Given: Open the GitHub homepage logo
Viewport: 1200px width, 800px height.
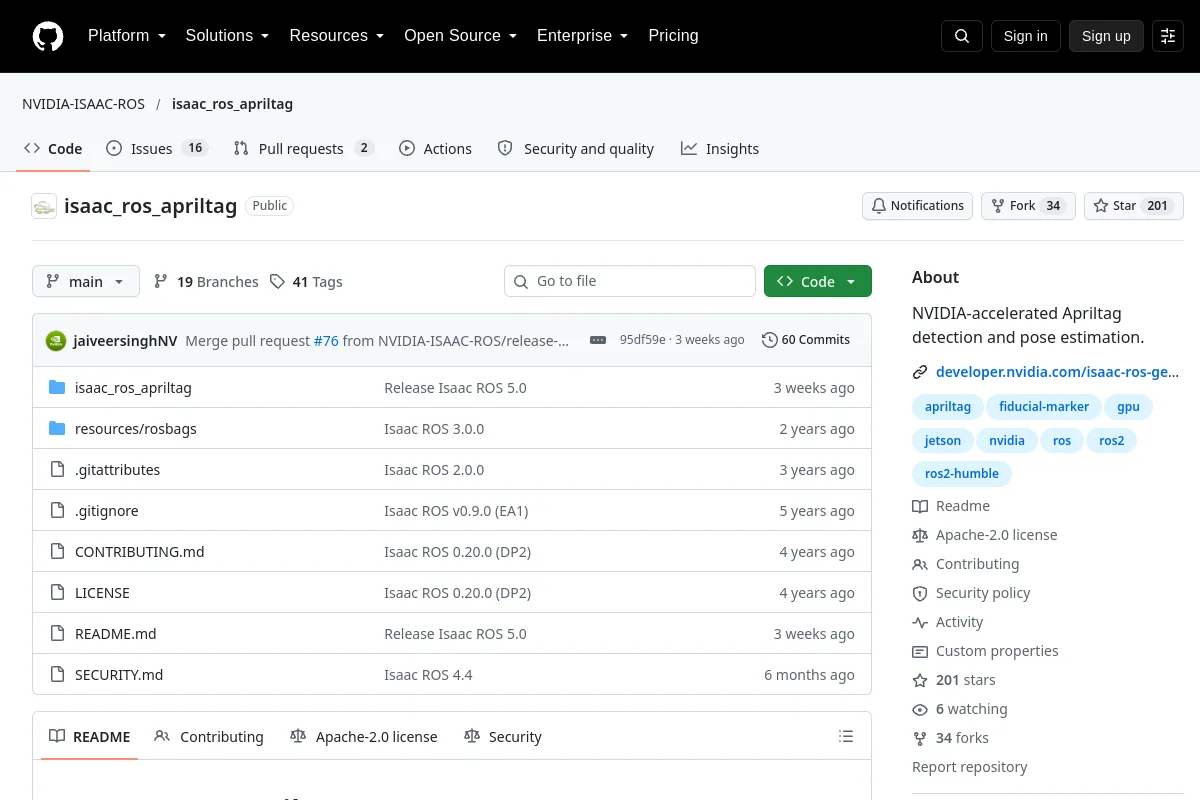Looking at the screenshot, I should (x=48, y=36).
